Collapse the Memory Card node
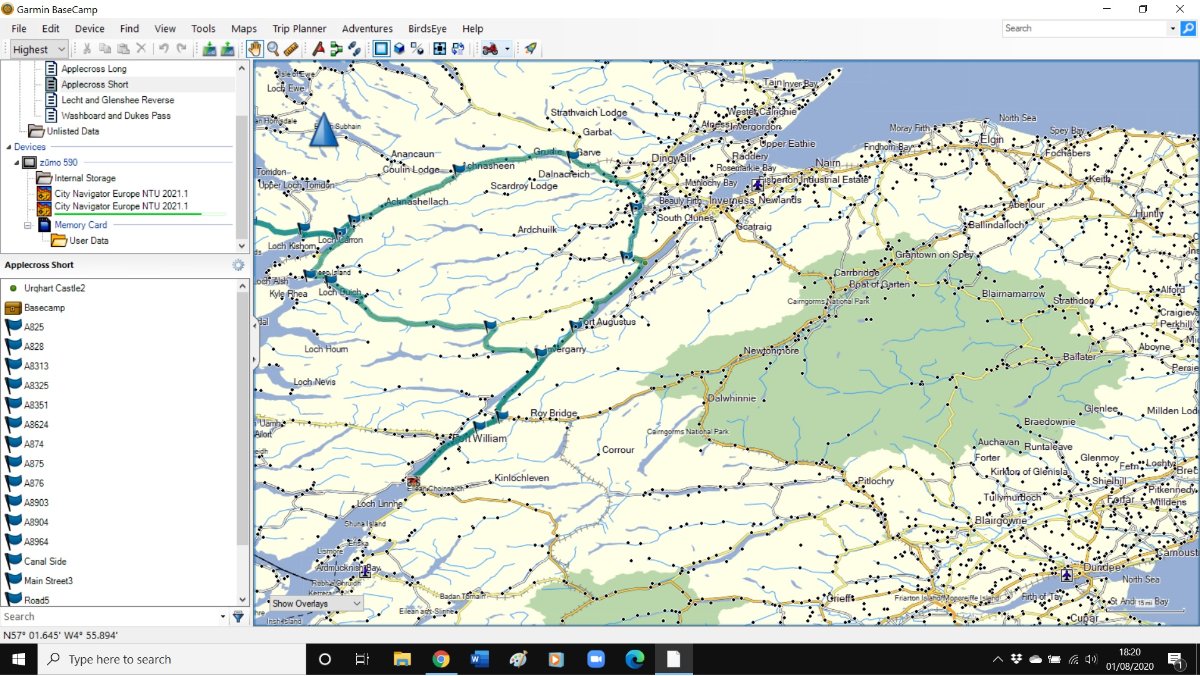 coord(28,225)
